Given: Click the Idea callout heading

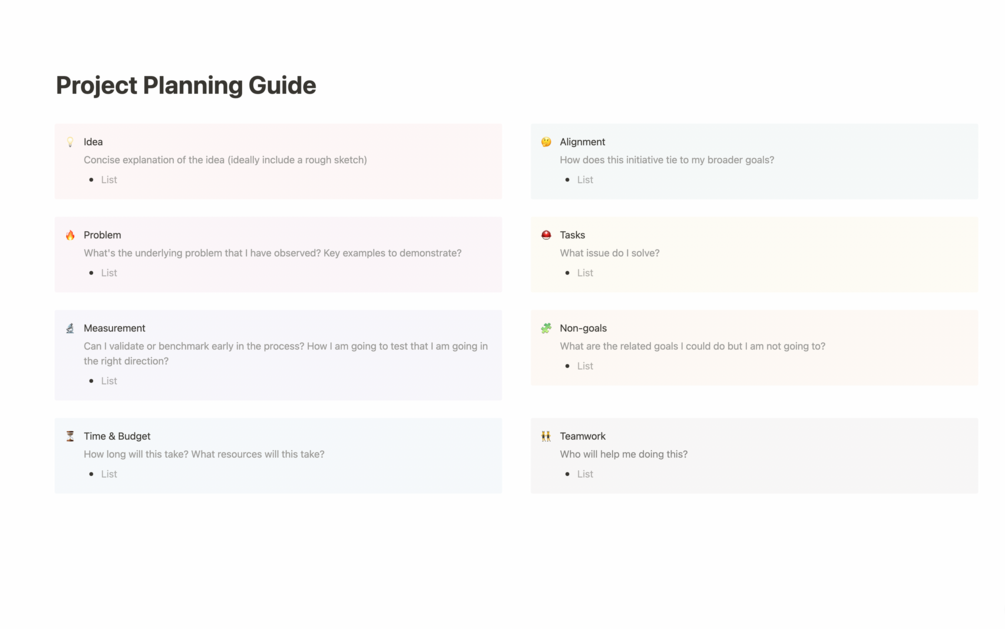Looking at the screenshot, I should (x=93, y=142).
